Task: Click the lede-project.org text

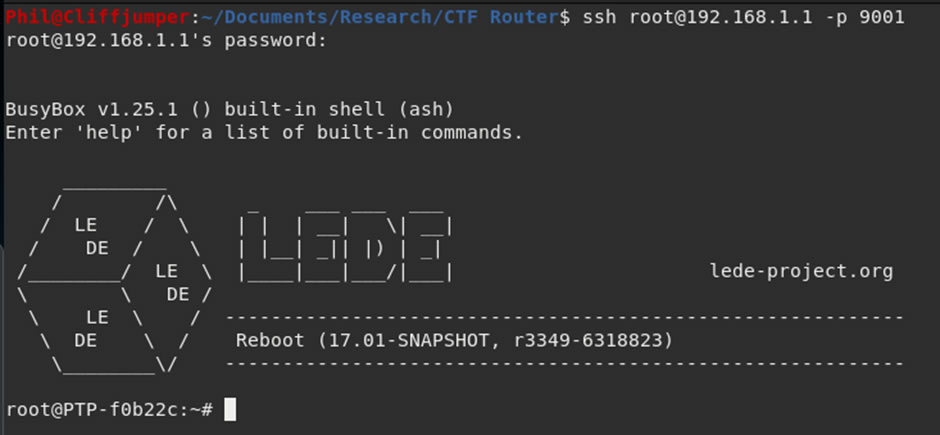Action: [x=802, y=271]
